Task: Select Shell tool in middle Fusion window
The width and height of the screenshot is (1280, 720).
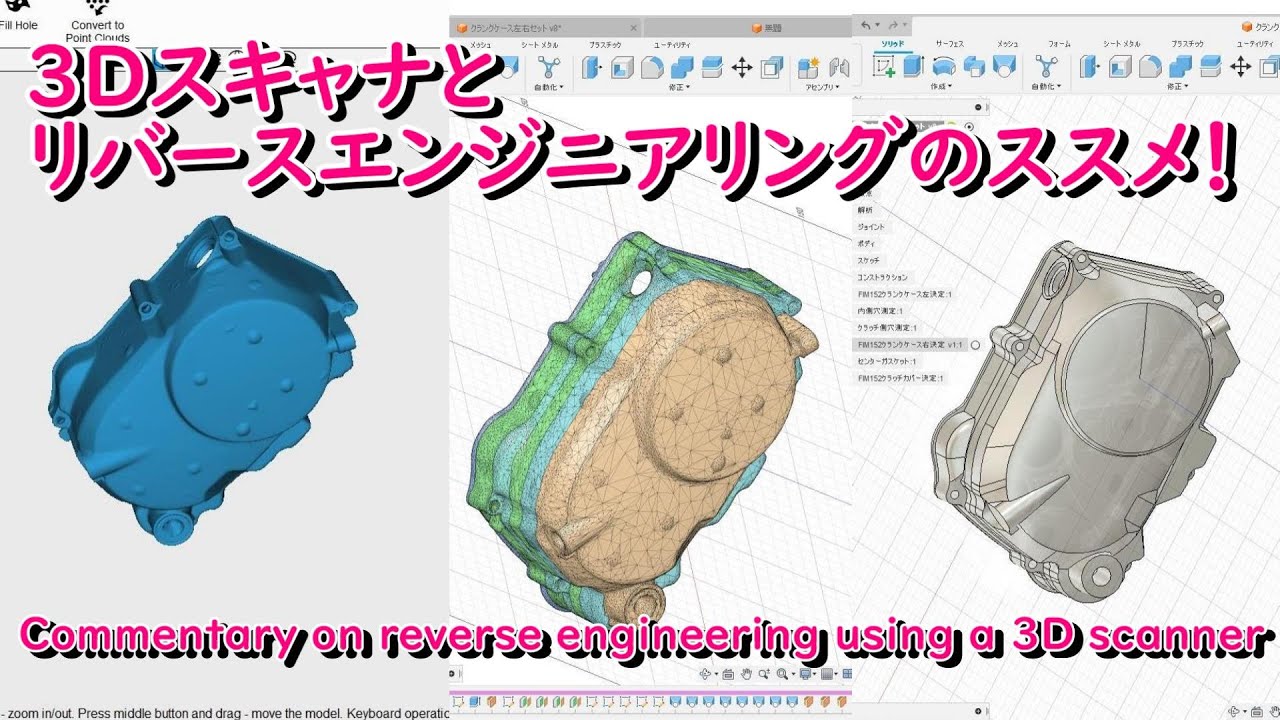Action: pyautogui.click(x=622, y=67)
